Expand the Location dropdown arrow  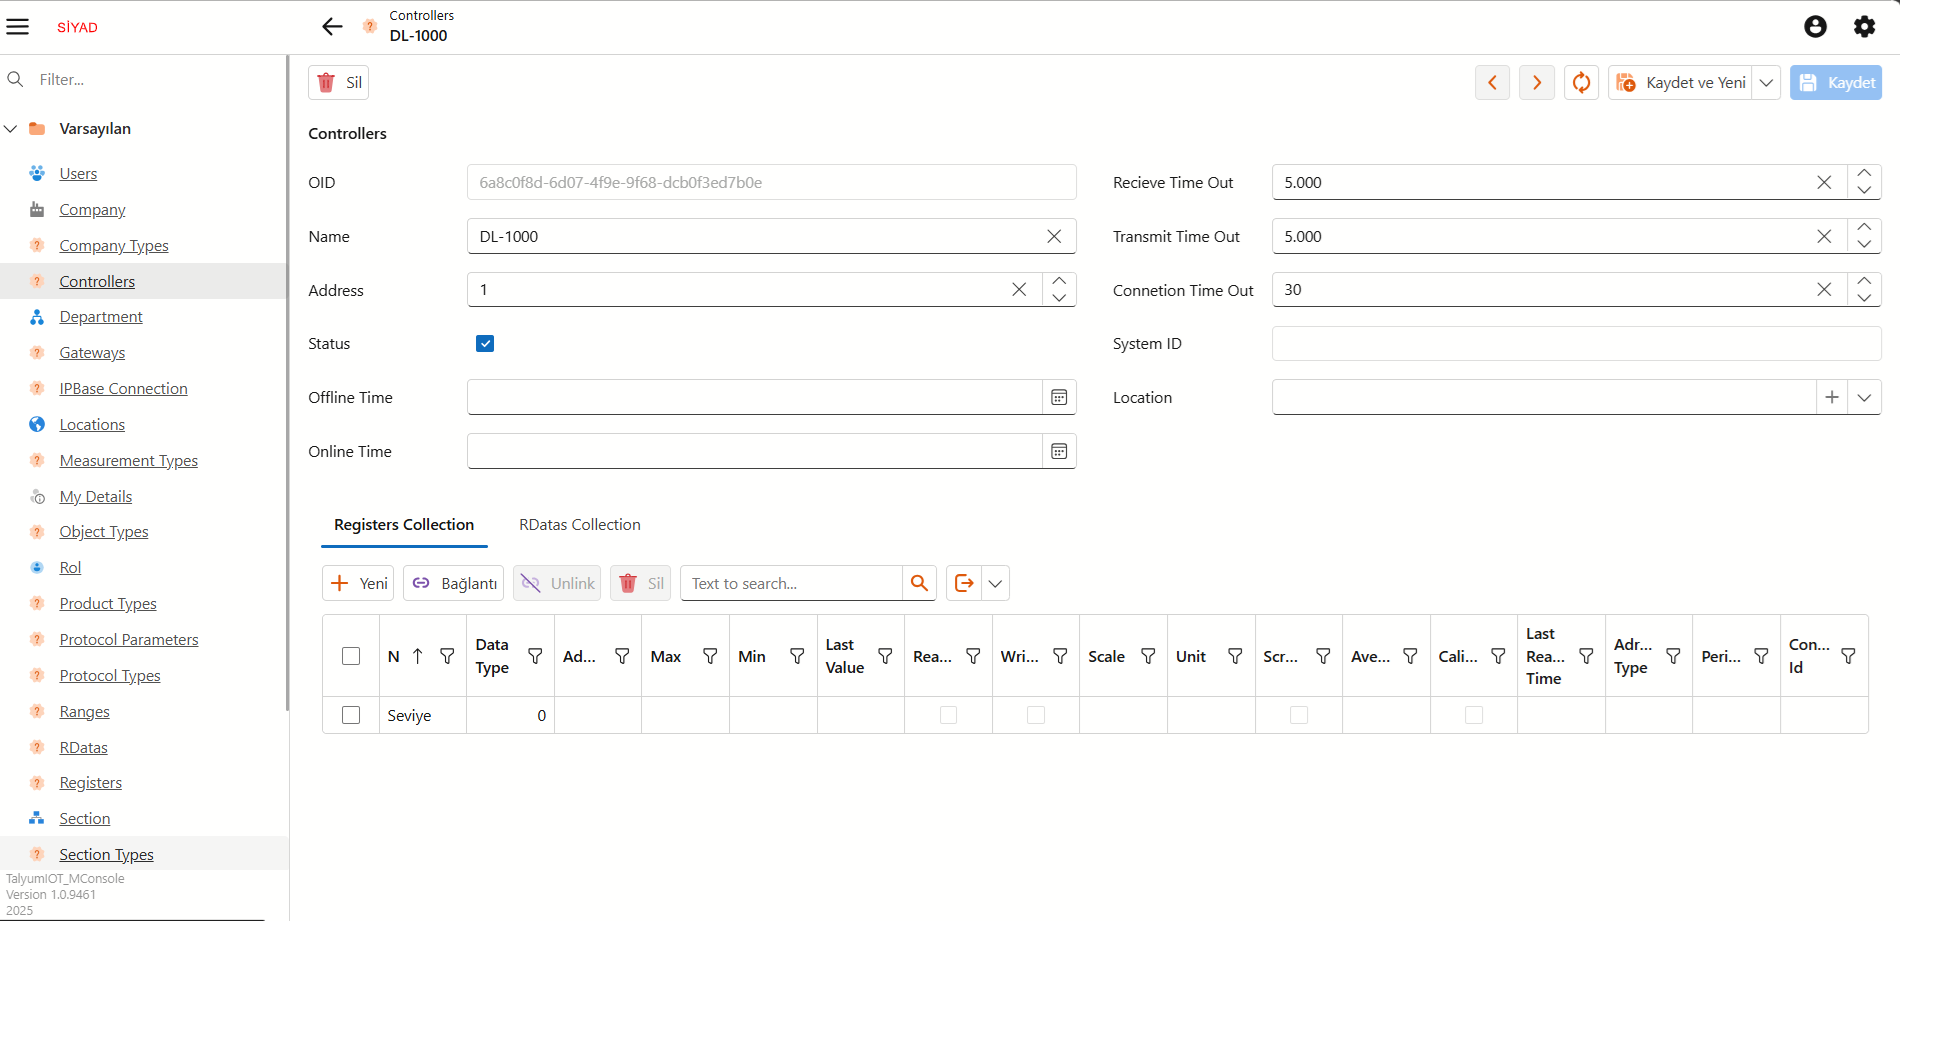[1864, 398]
